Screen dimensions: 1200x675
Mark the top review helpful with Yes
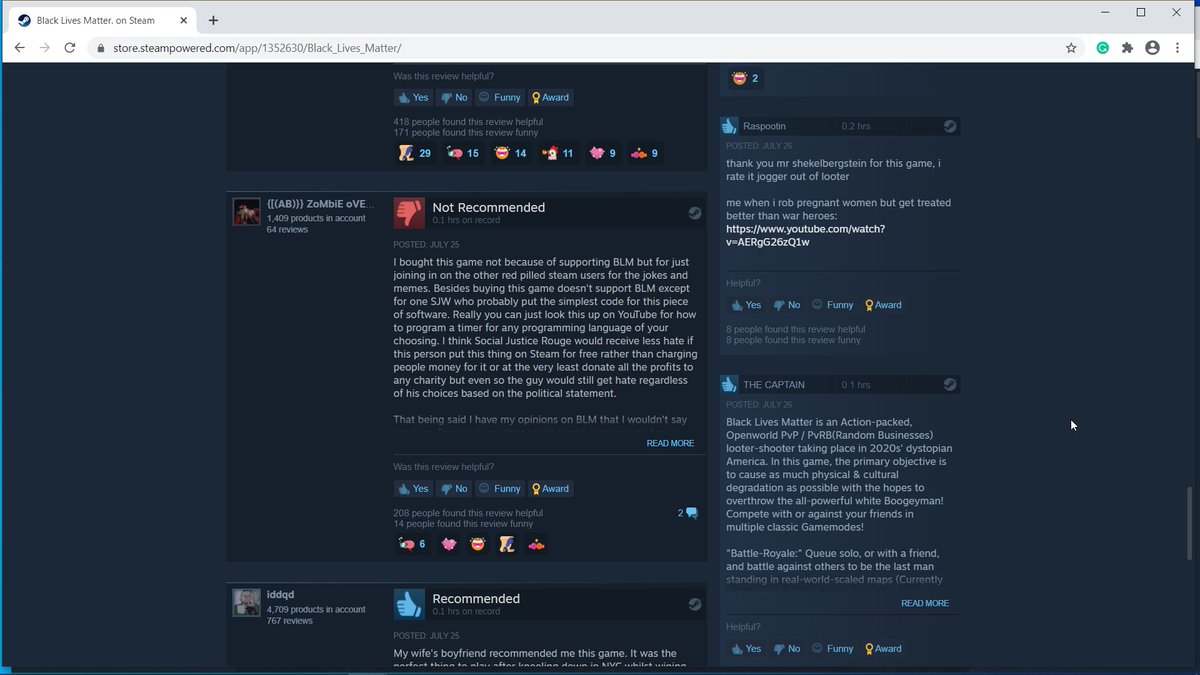point(413,97)
